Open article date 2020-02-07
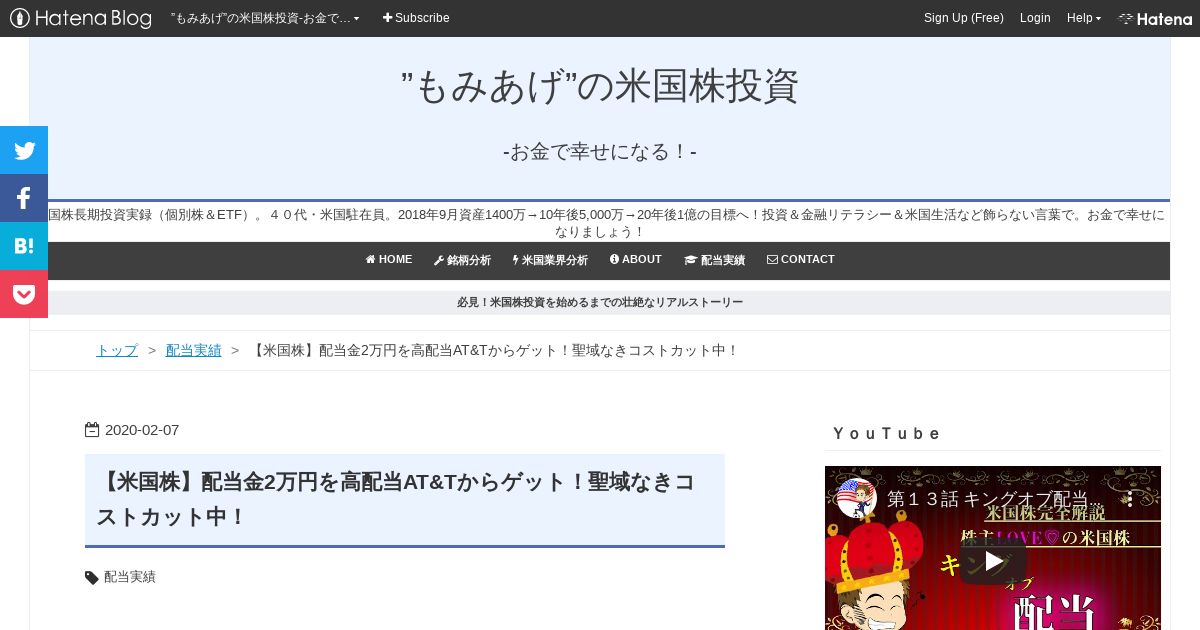Viewport: 1200px width, 630px height. coord(142,430)
